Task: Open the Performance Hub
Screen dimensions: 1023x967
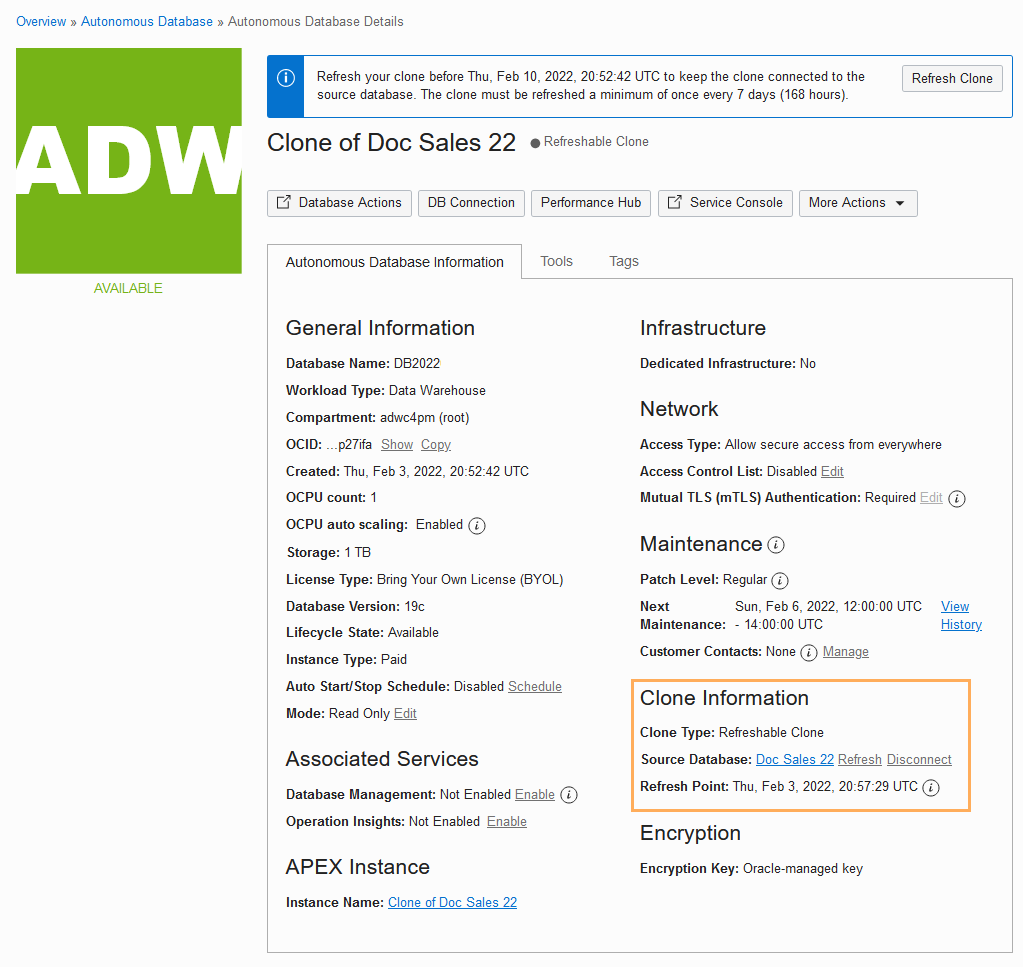Action: pos(590,203)
